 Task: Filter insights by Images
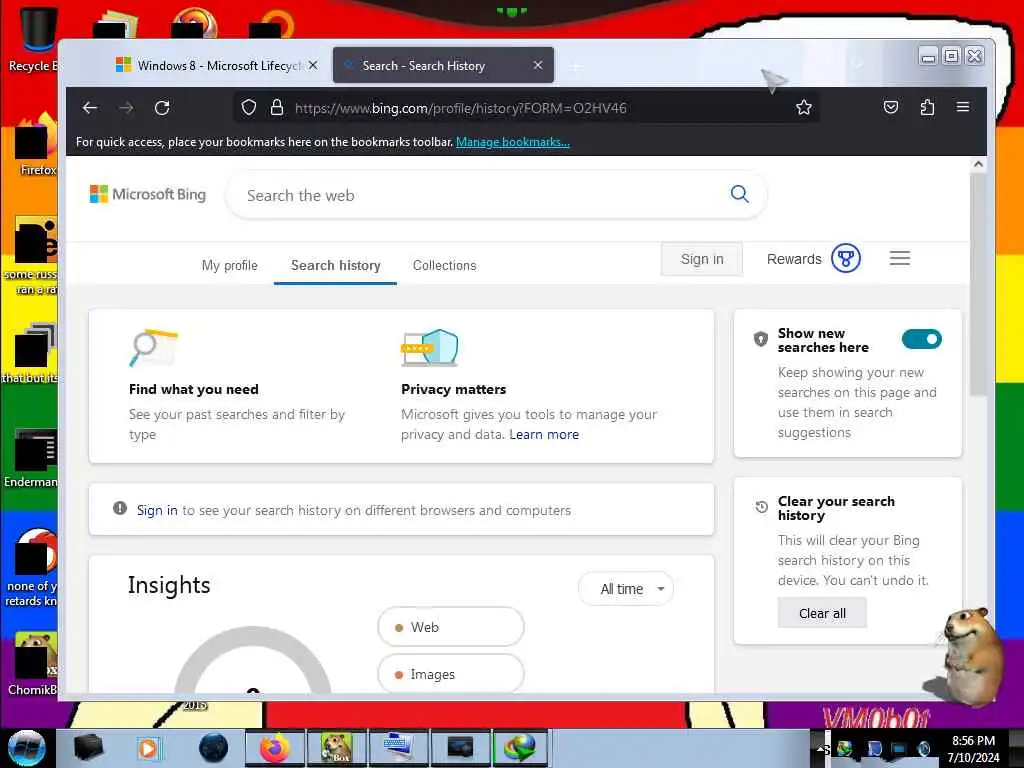(451, 674)
